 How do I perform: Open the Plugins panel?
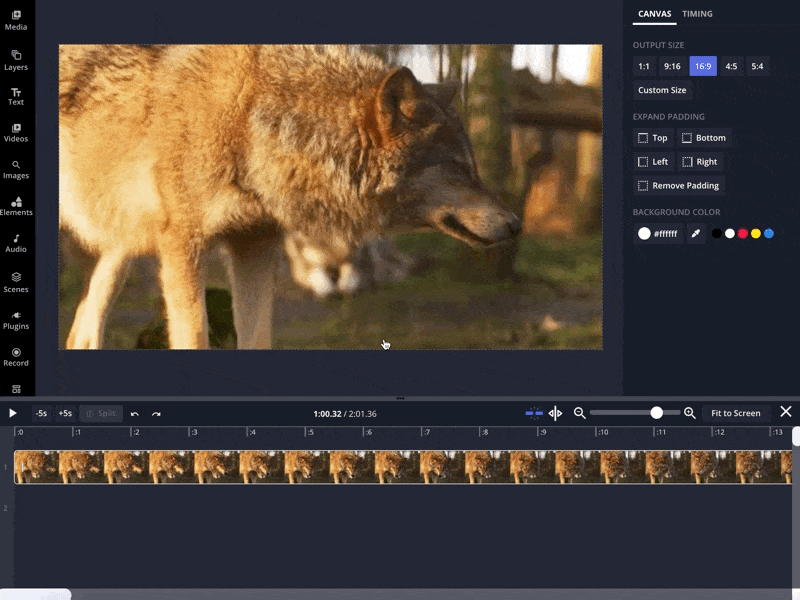(x=16, y=320)
